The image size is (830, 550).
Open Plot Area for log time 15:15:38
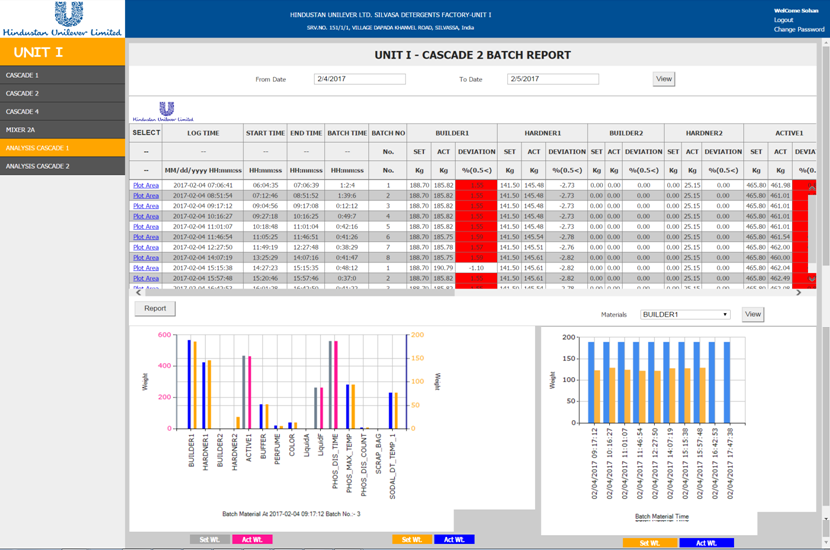(x=146, y=268)
